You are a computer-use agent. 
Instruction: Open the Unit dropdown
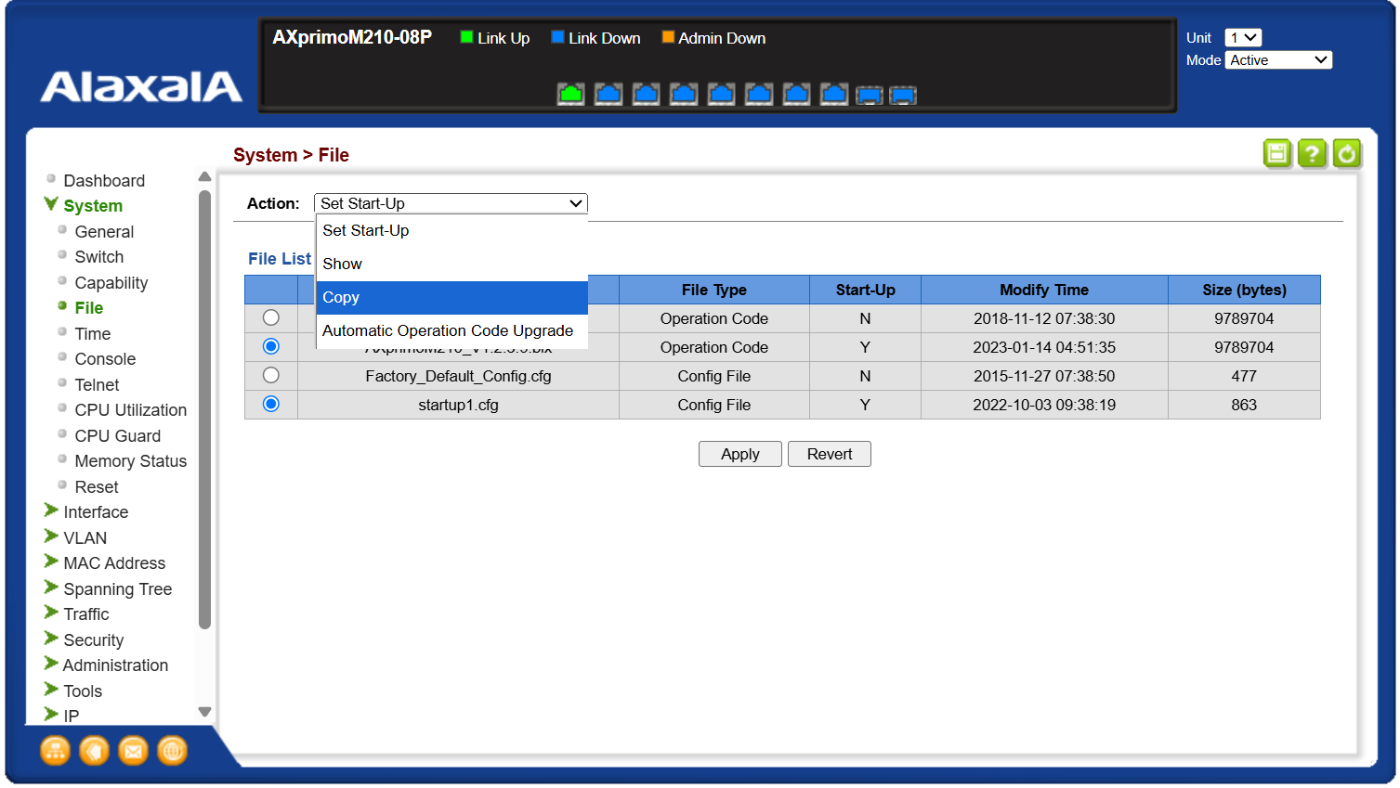pyautogui.click(x=1243, y=37)
